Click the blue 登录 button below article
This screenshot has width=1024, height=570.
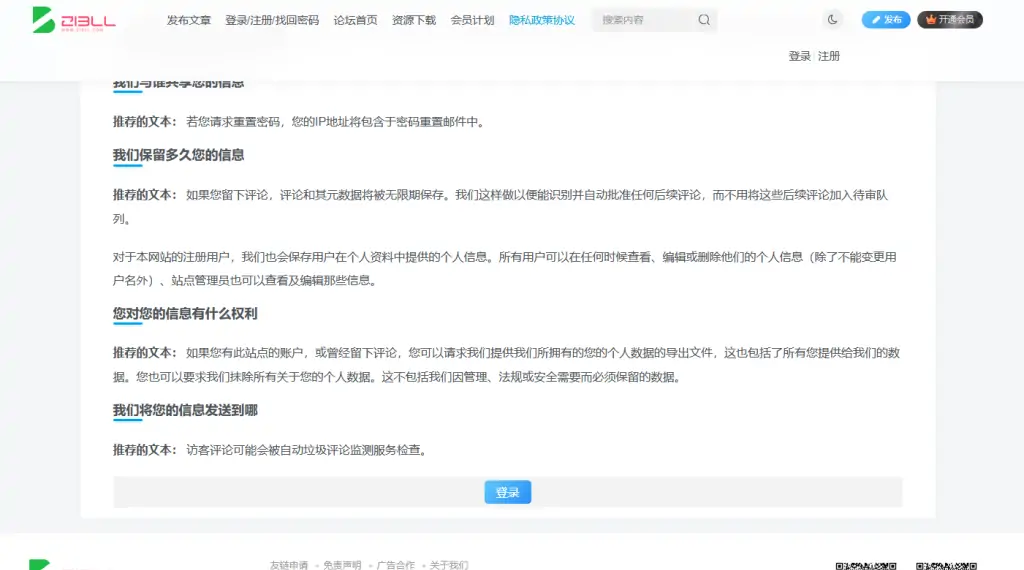[507, 492]
